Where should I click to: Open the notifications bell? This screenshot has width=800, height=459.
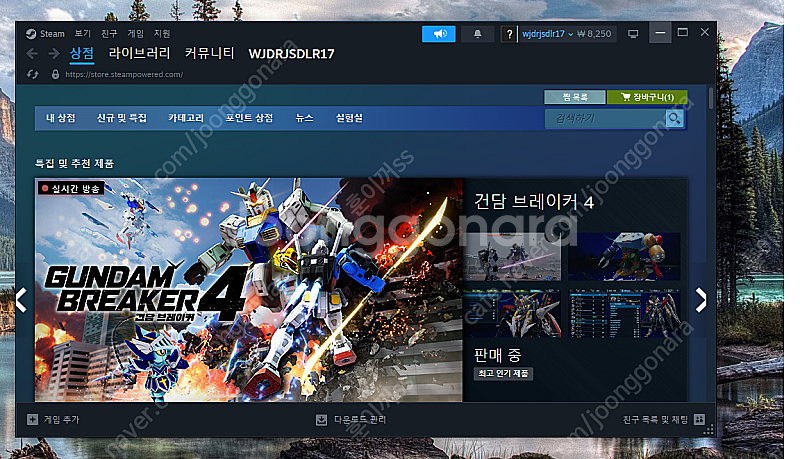[478, 34]
